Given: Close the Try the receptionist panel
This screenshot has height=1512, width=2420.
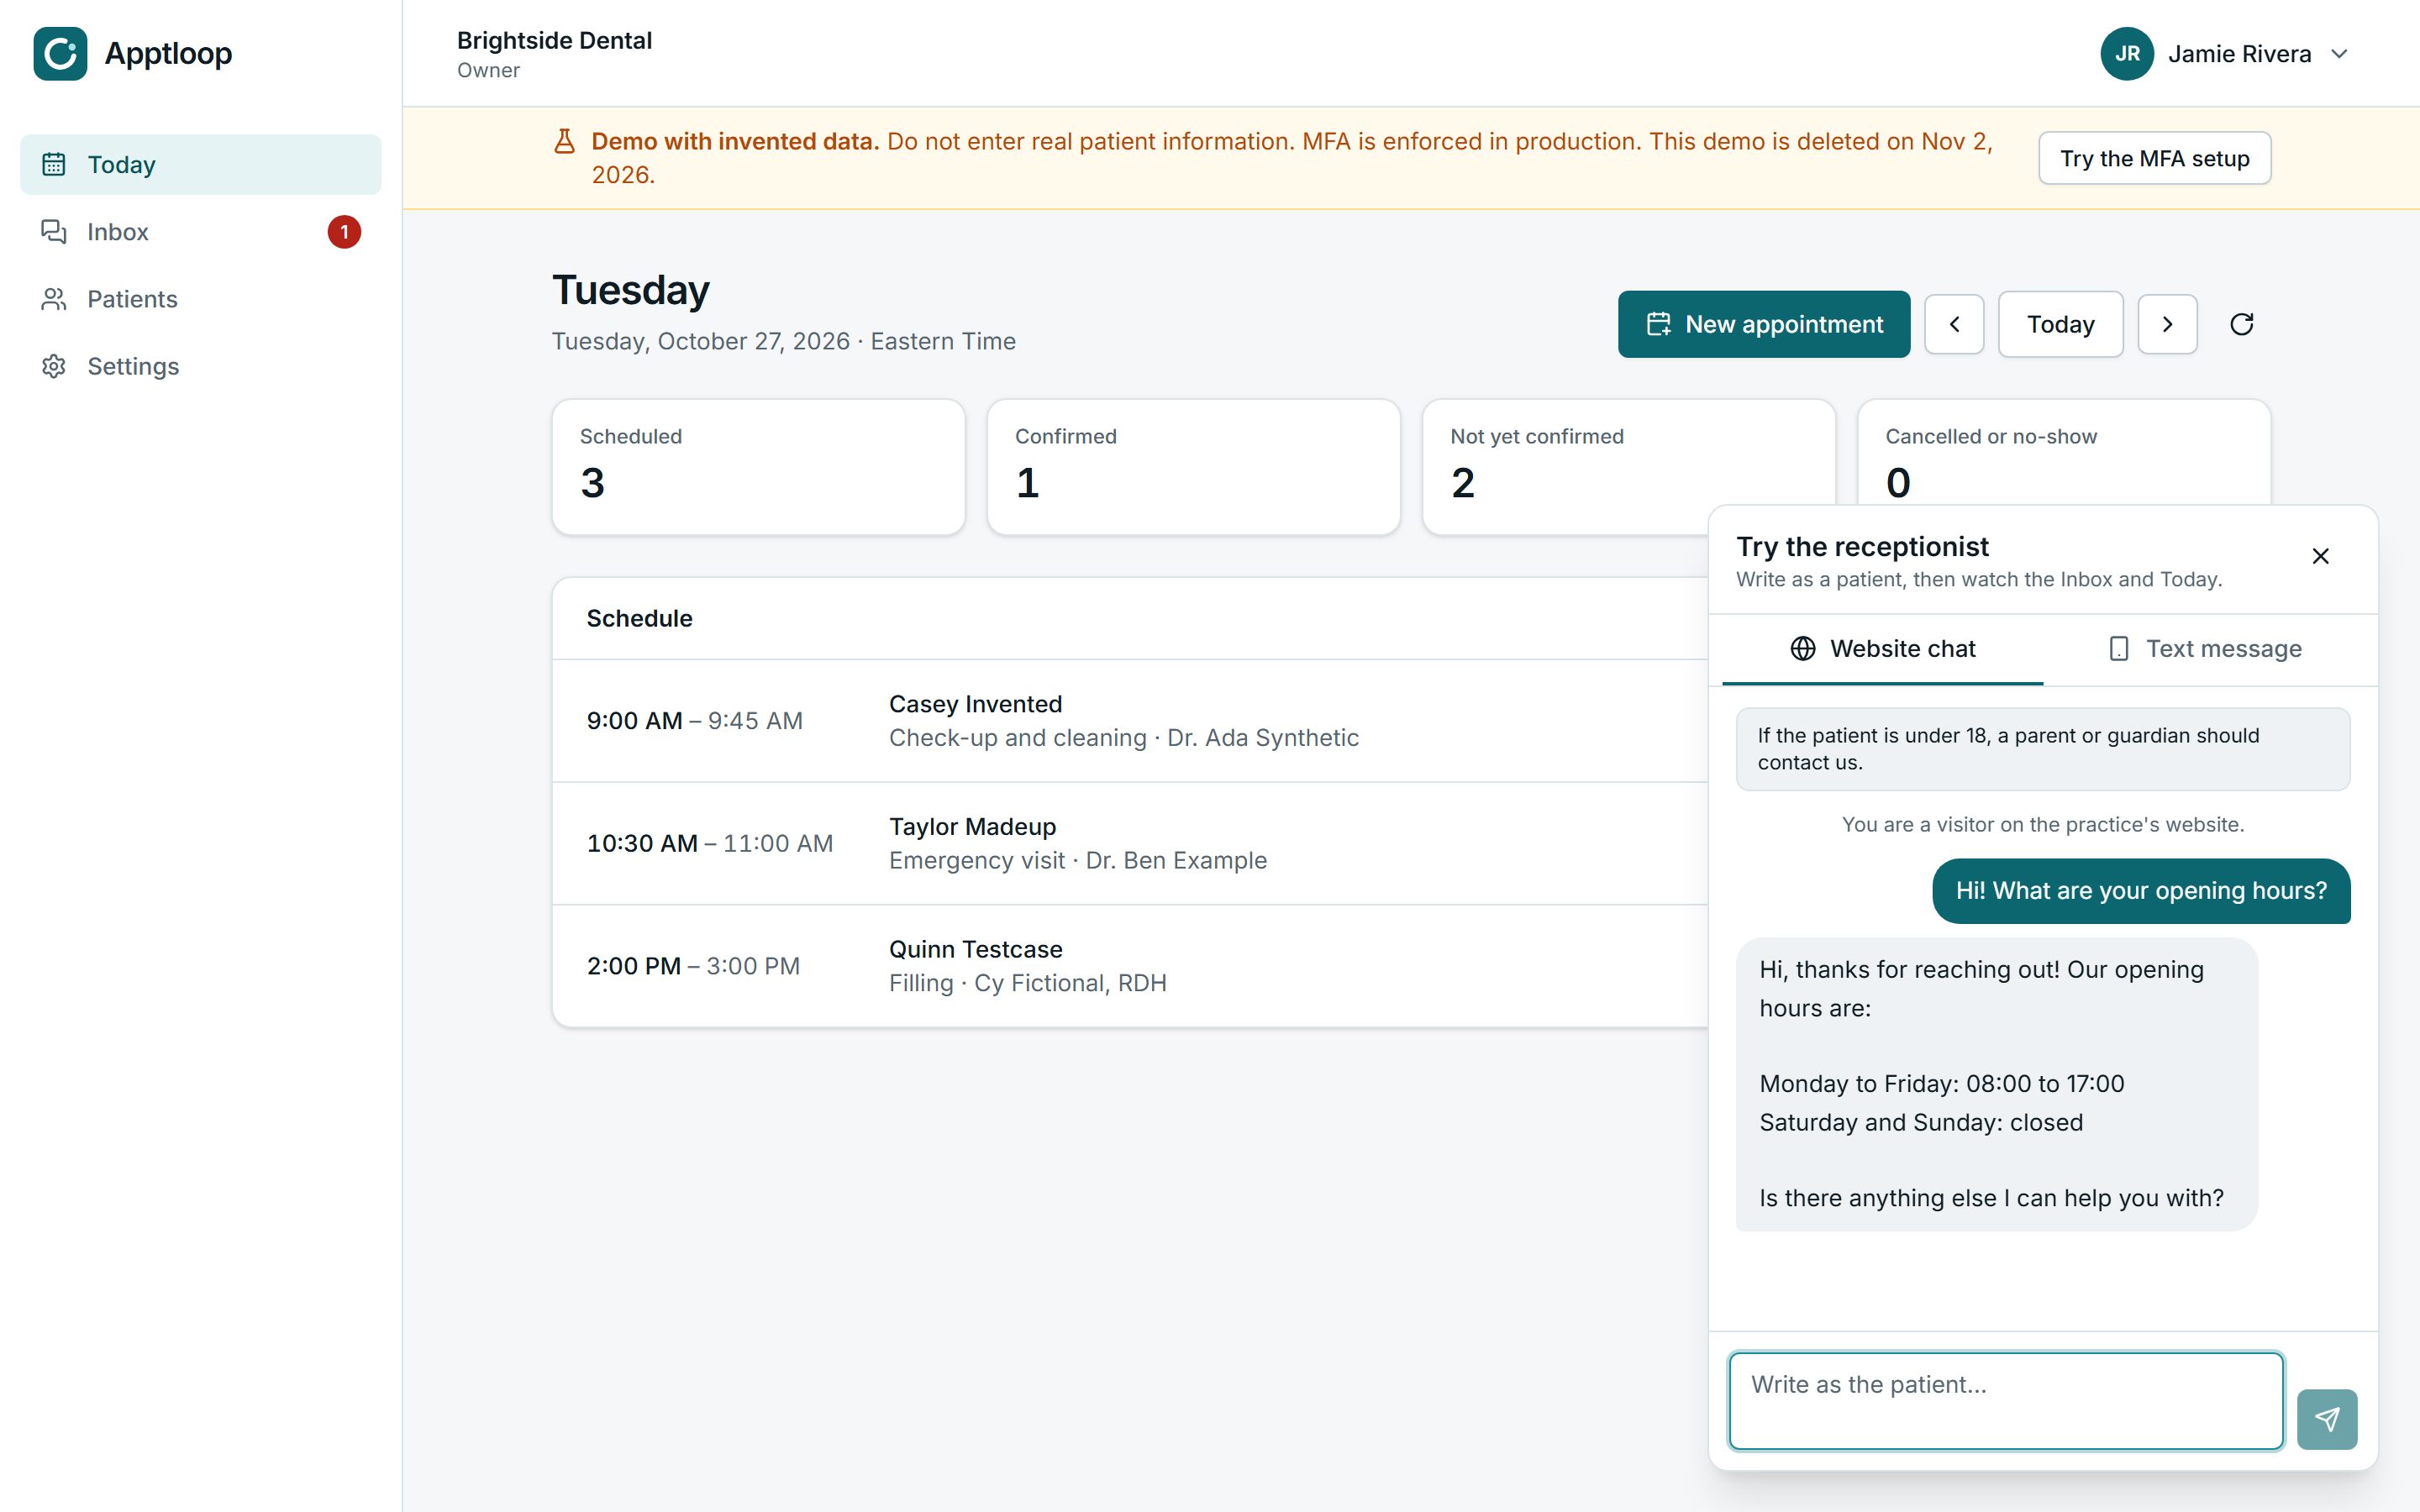Looking at the screenshot, I should [x=2320, y=556].
